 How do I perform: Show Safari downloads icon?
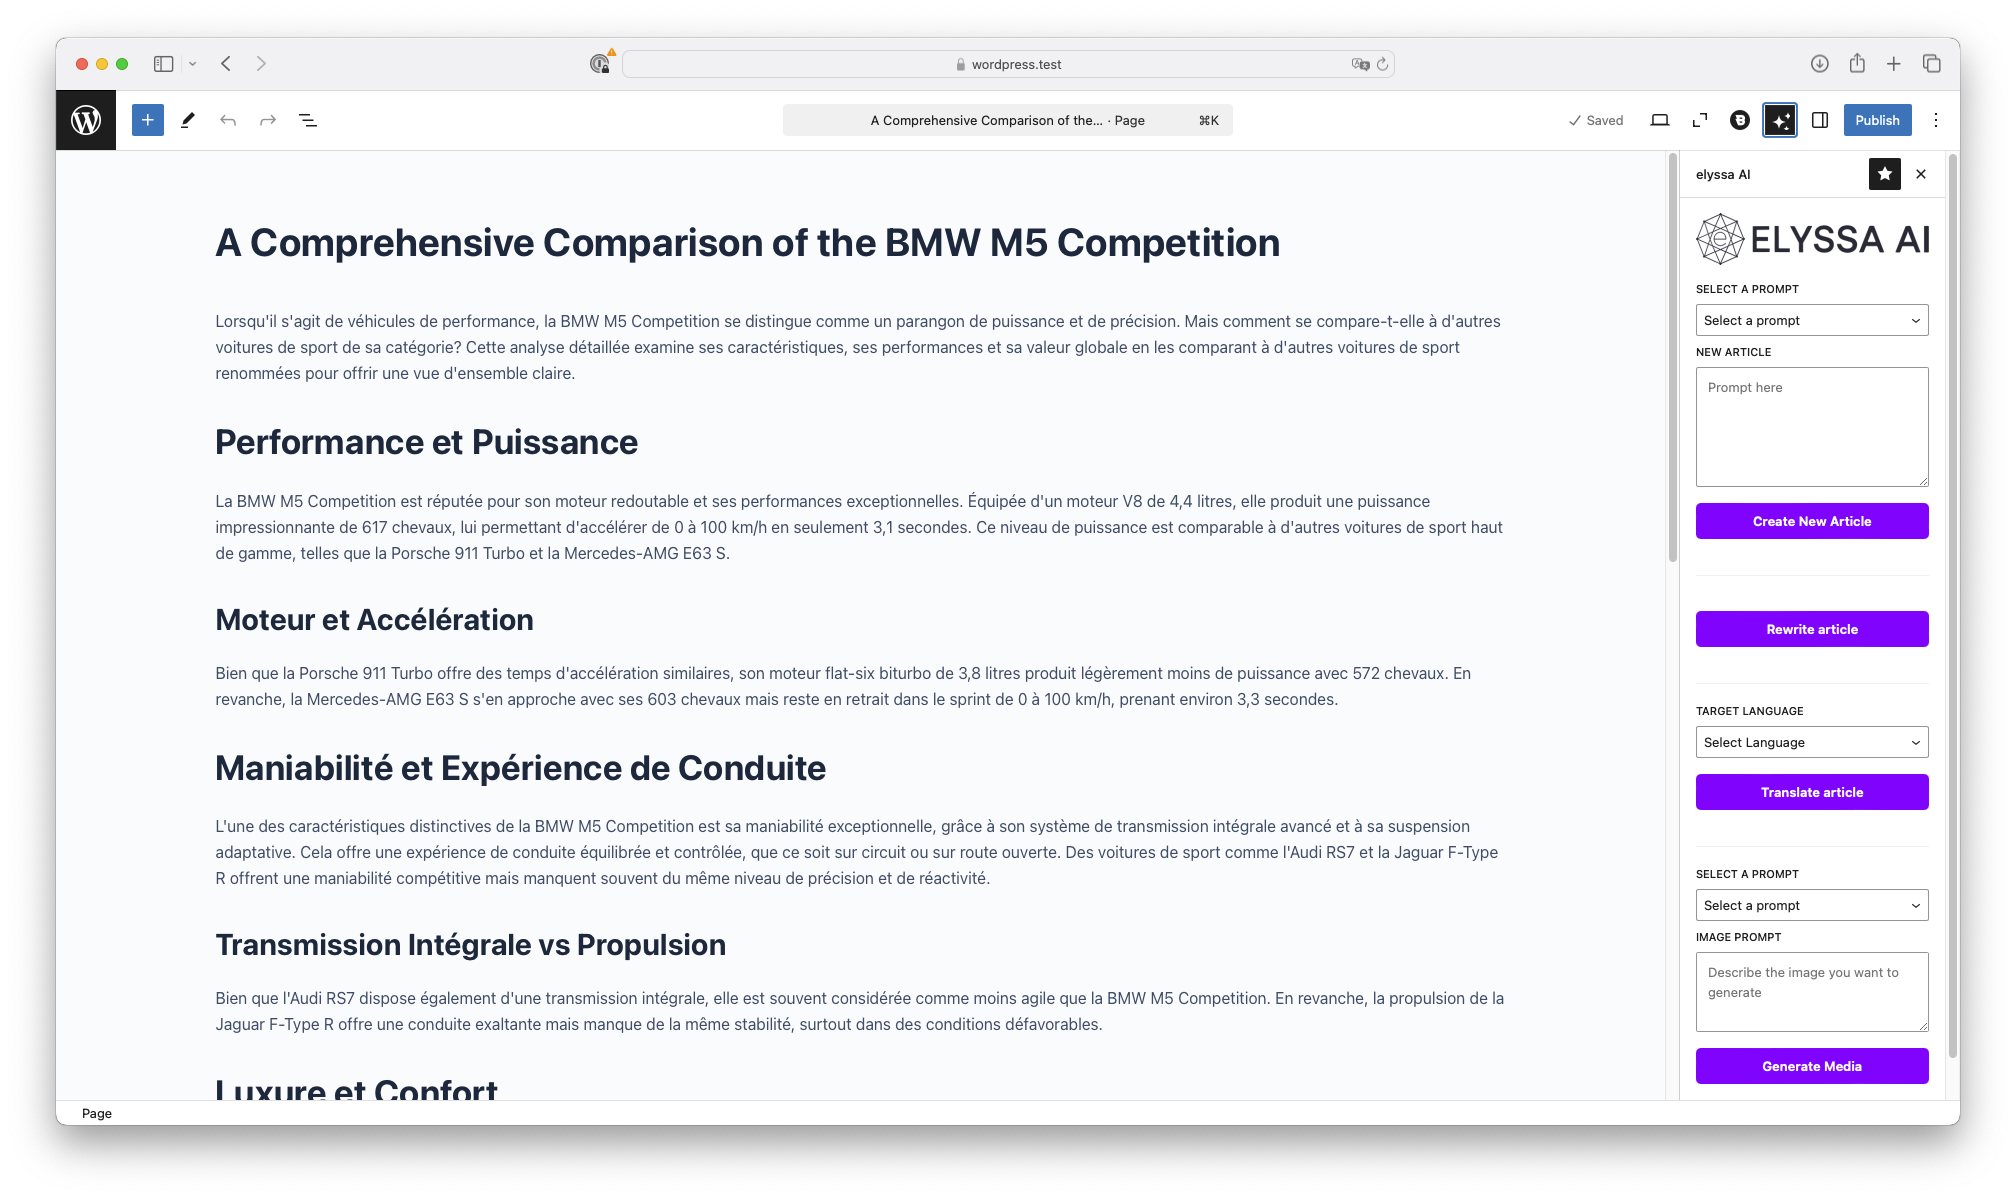(x=1820, y=64)
